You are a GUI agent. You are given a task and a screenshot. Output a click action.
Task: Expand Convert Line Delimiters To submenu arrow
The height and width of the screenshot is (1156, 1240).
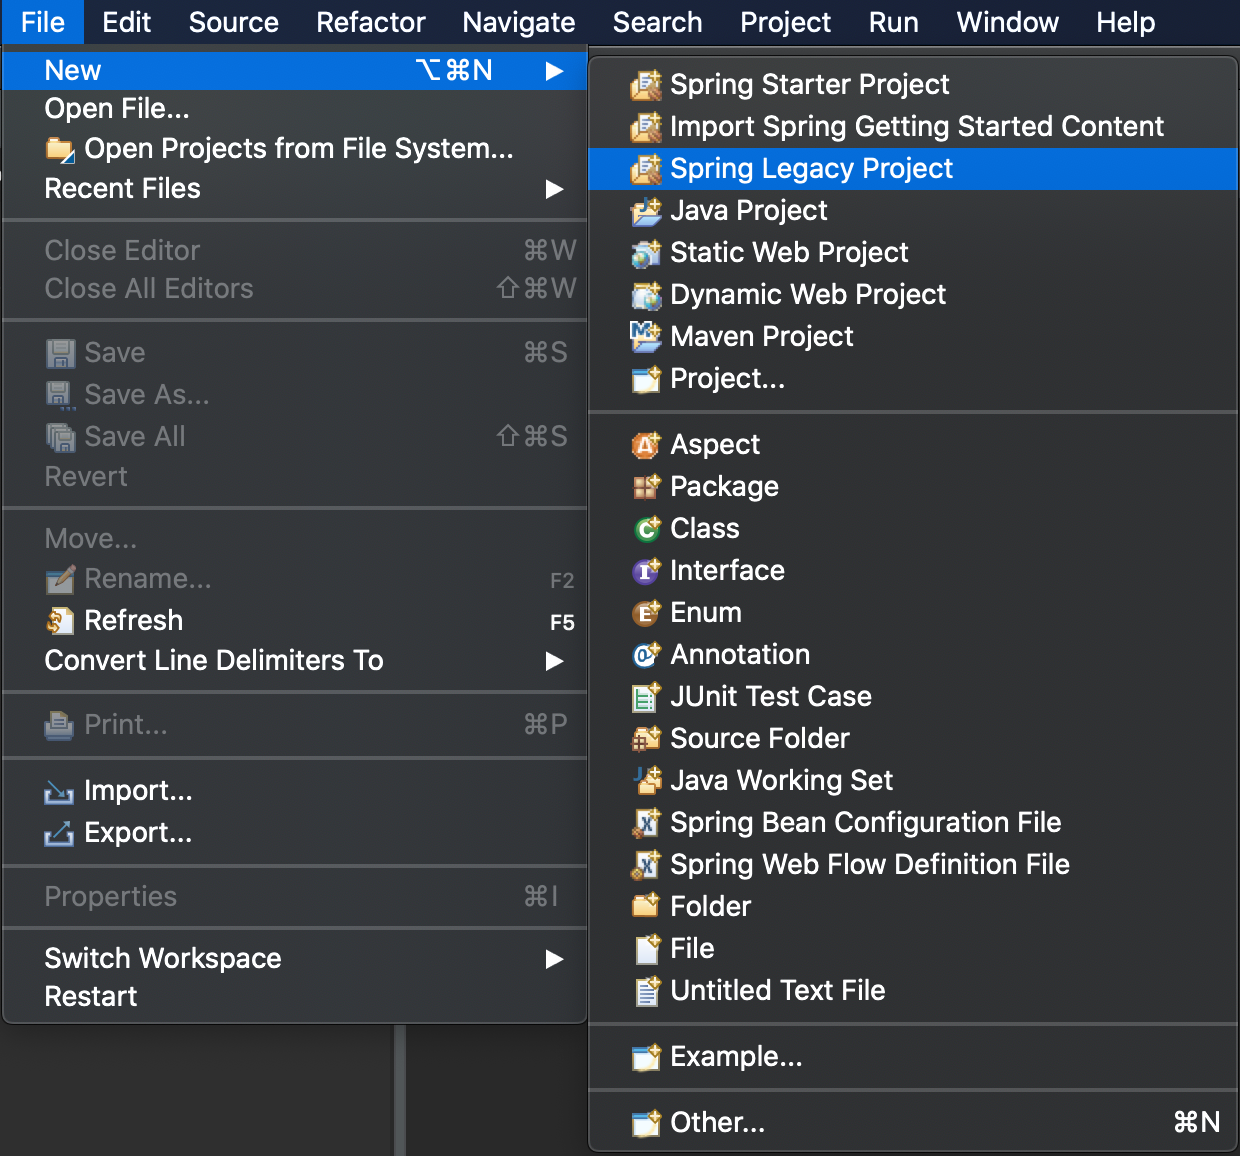(x=554, y=661)
